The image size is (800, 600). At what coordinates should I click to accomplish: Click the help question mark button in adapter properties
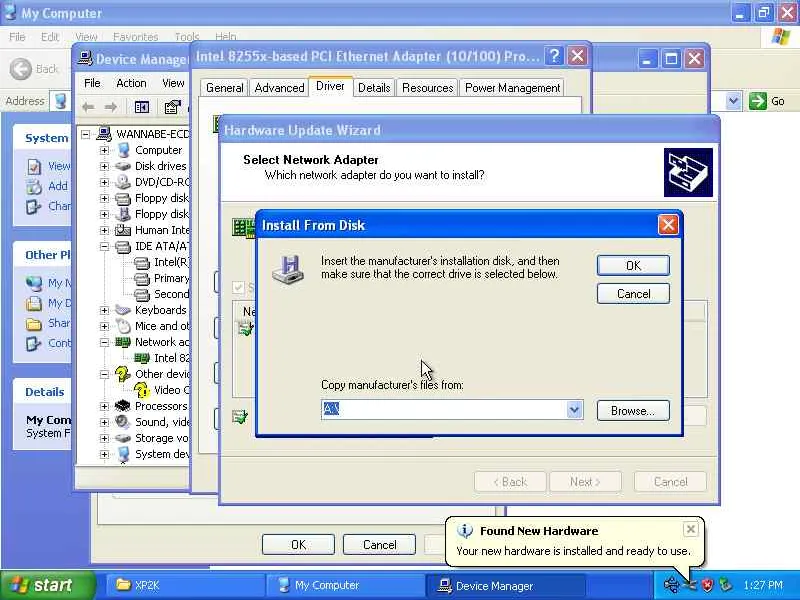point(554,56)
